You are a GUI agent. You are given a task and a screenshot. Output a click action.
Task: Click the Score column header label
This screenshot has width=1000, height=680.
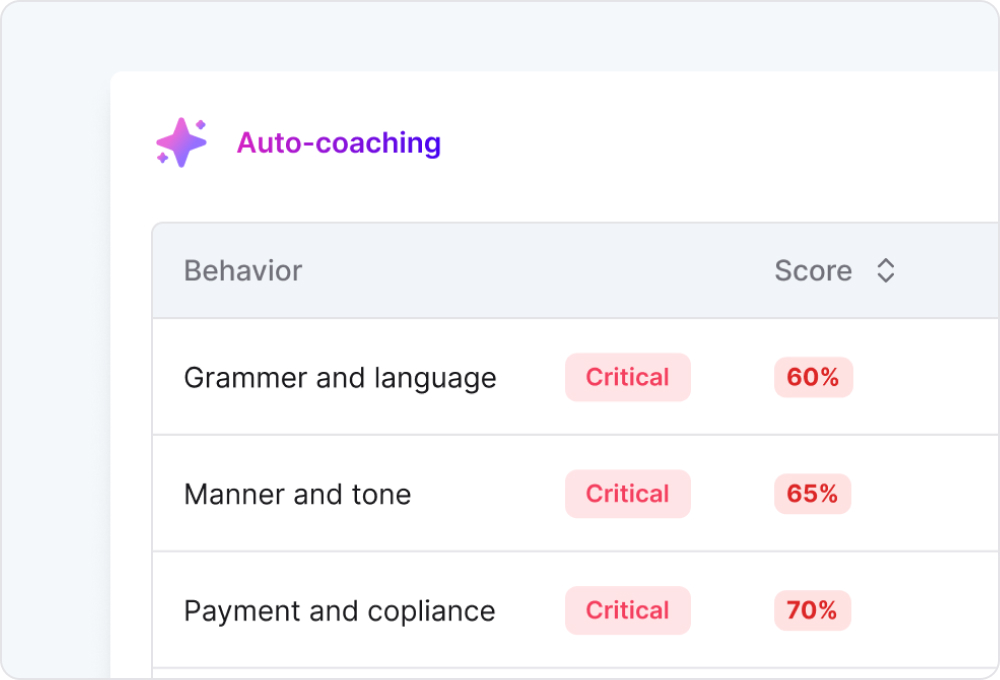pyautogui.click(x=813, y=270)
